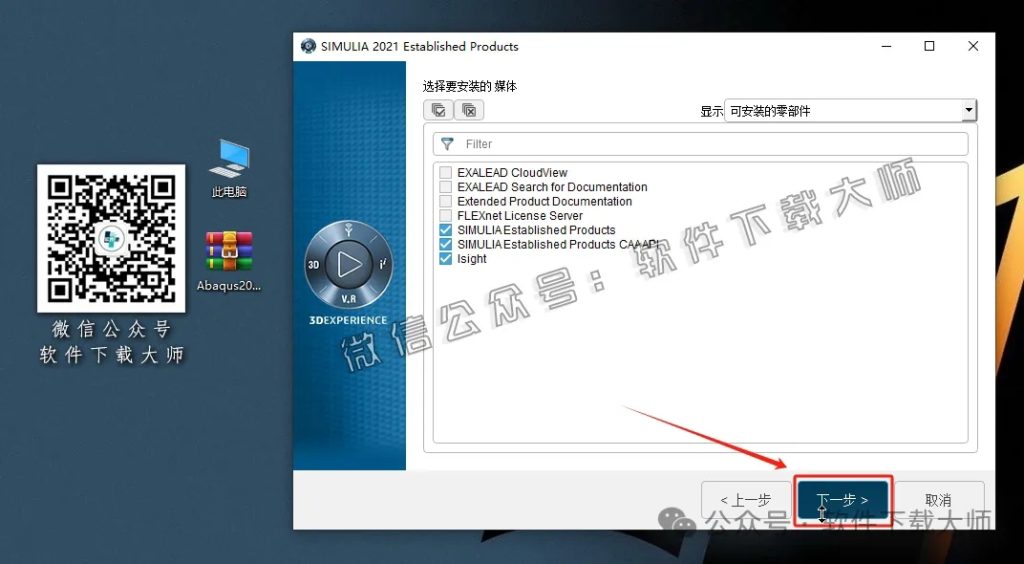
Task: Click the 取消 button
Action: (x=938, y=500)
